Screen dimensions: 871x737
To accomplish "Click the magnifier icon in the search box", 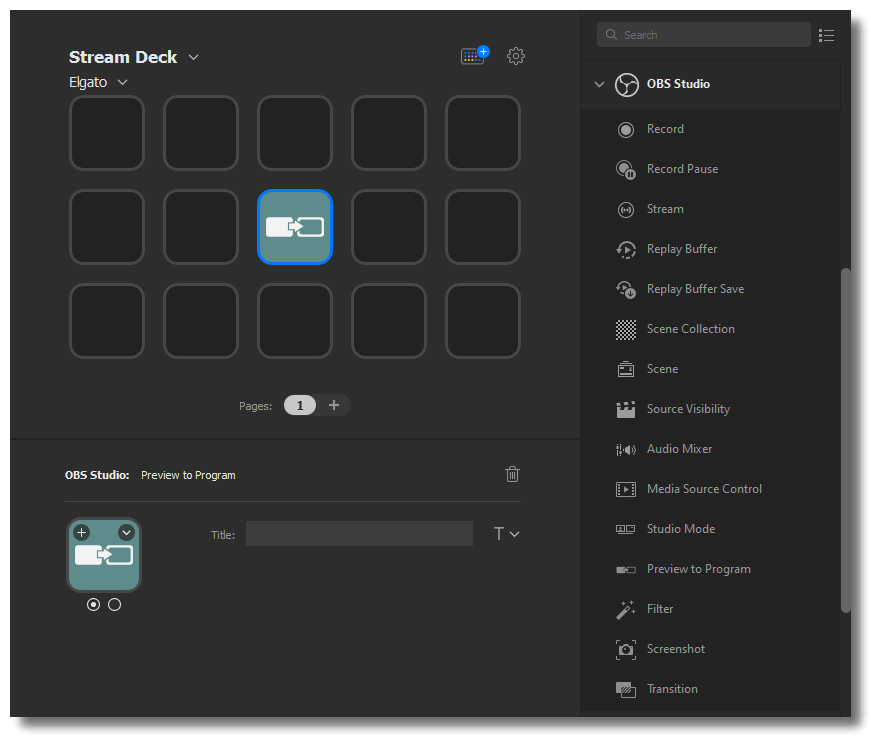I will tap(612, 34).
